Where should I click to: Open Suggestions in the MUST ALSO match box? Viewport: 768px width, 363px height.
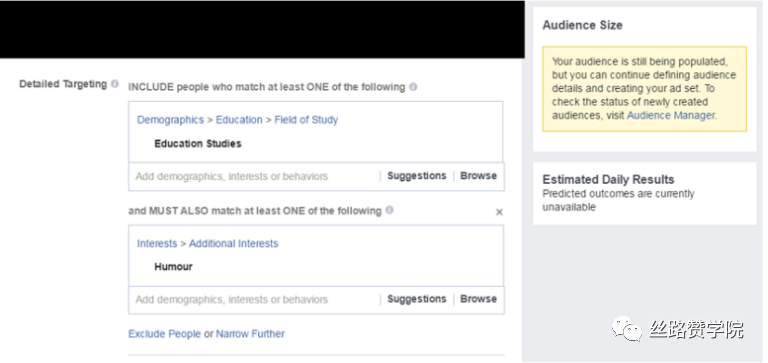[x=416, y=299]
